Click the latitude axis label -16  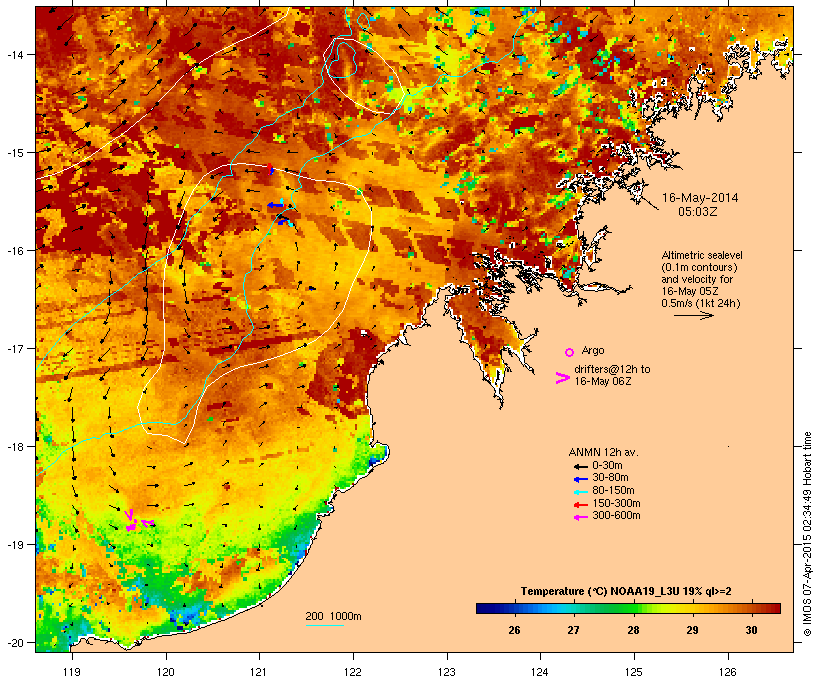point(14,251)
